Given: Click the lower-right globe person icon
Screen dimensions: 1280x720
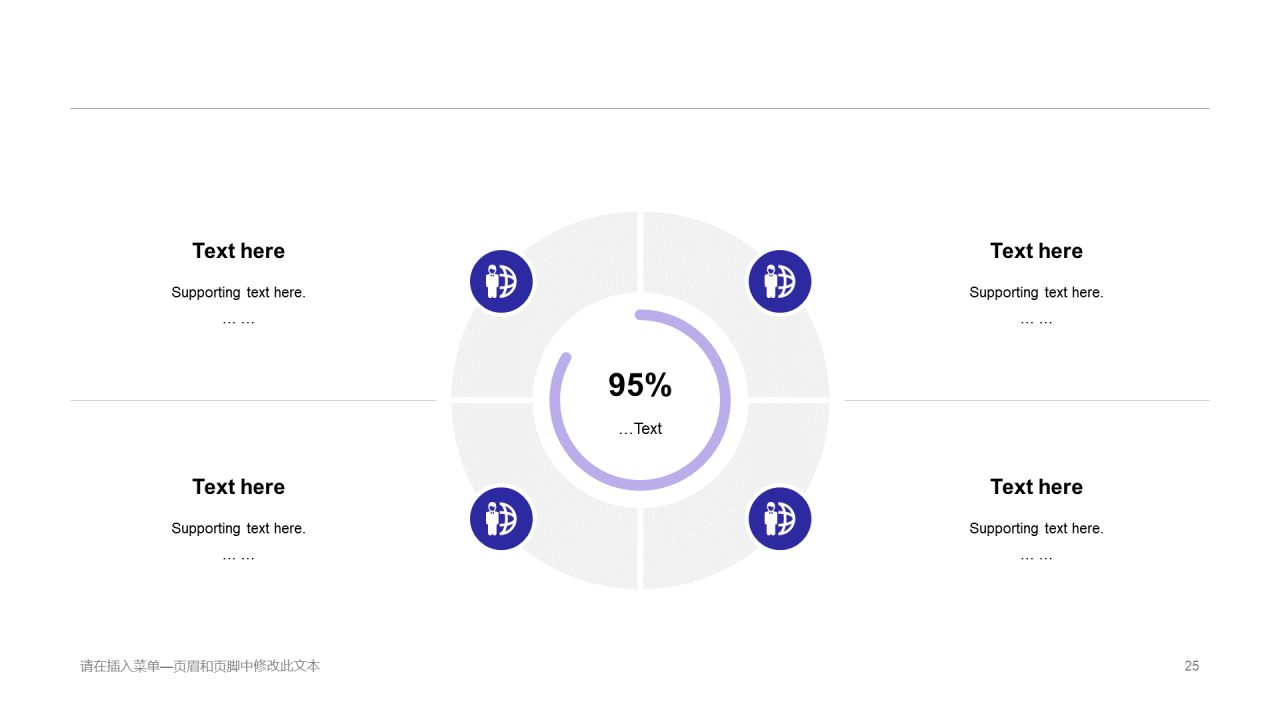Looking at the screenshot, I should 780,518.
